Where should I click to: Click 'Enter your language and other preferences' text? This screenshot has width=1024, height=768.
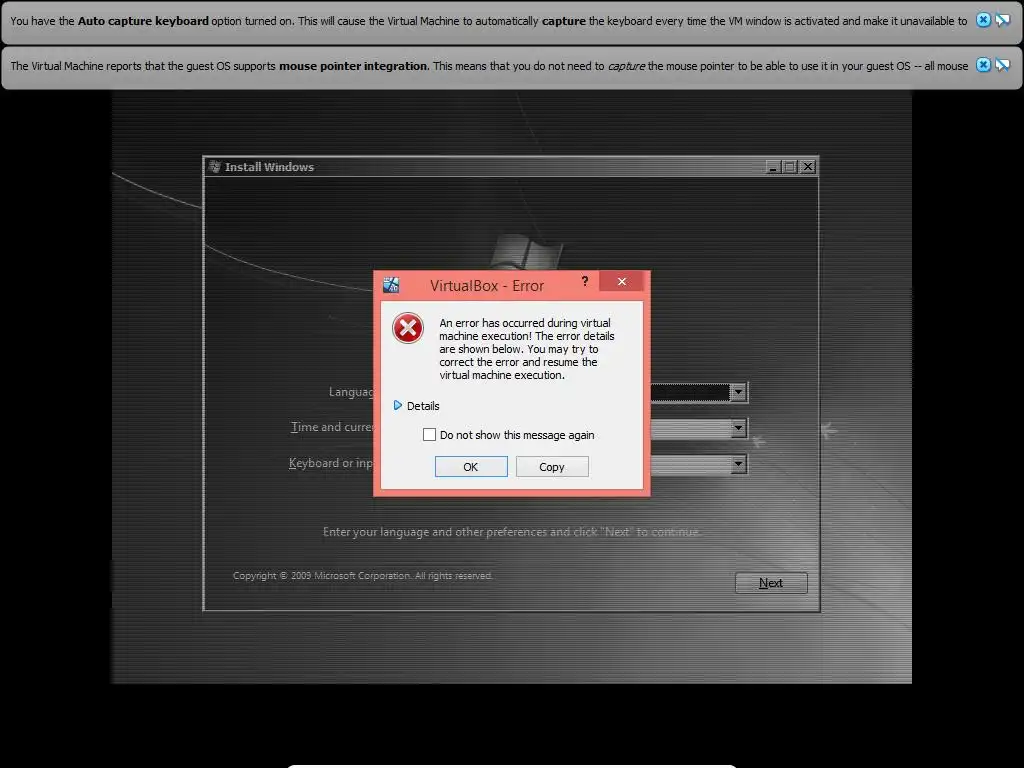pyautogui.click(x=511, y=532)
